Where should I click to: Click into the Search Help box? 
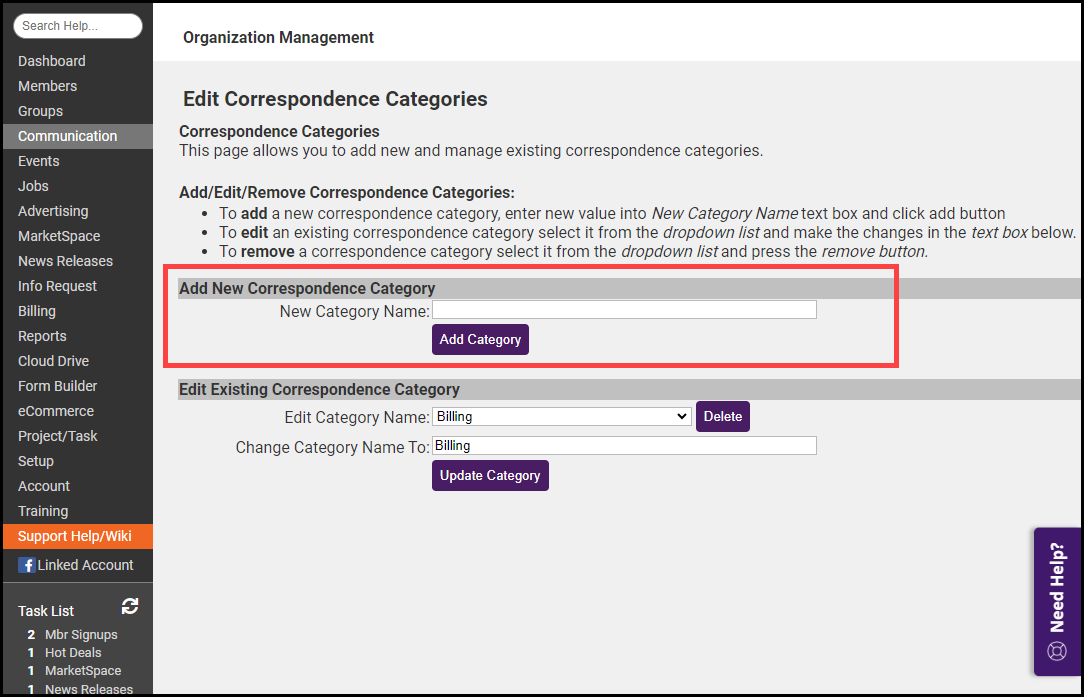78,26
